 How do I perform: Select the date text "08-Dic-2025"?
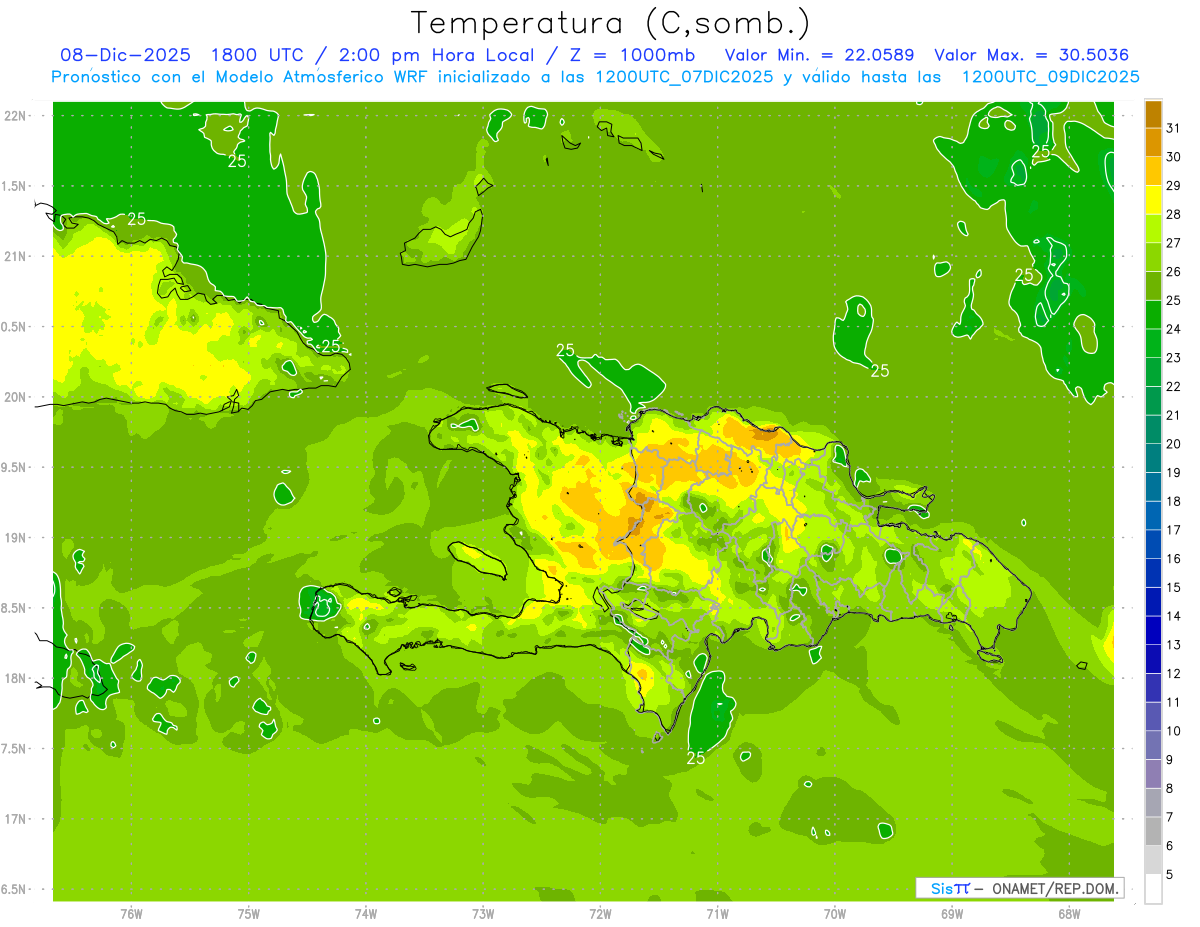tap(124, 55)
